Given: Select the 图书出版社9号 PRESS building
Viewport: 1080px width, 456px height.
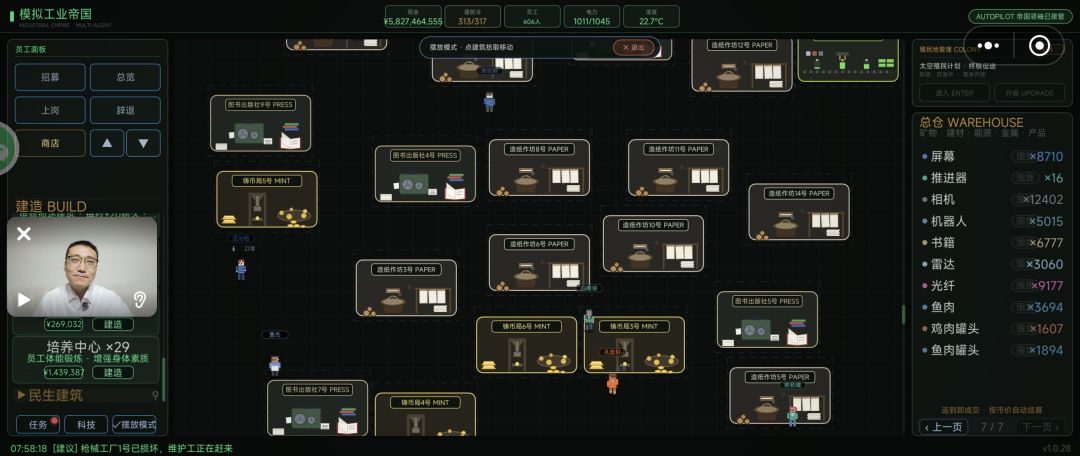Looking at the screenshot, I should (x=260, y=123).
